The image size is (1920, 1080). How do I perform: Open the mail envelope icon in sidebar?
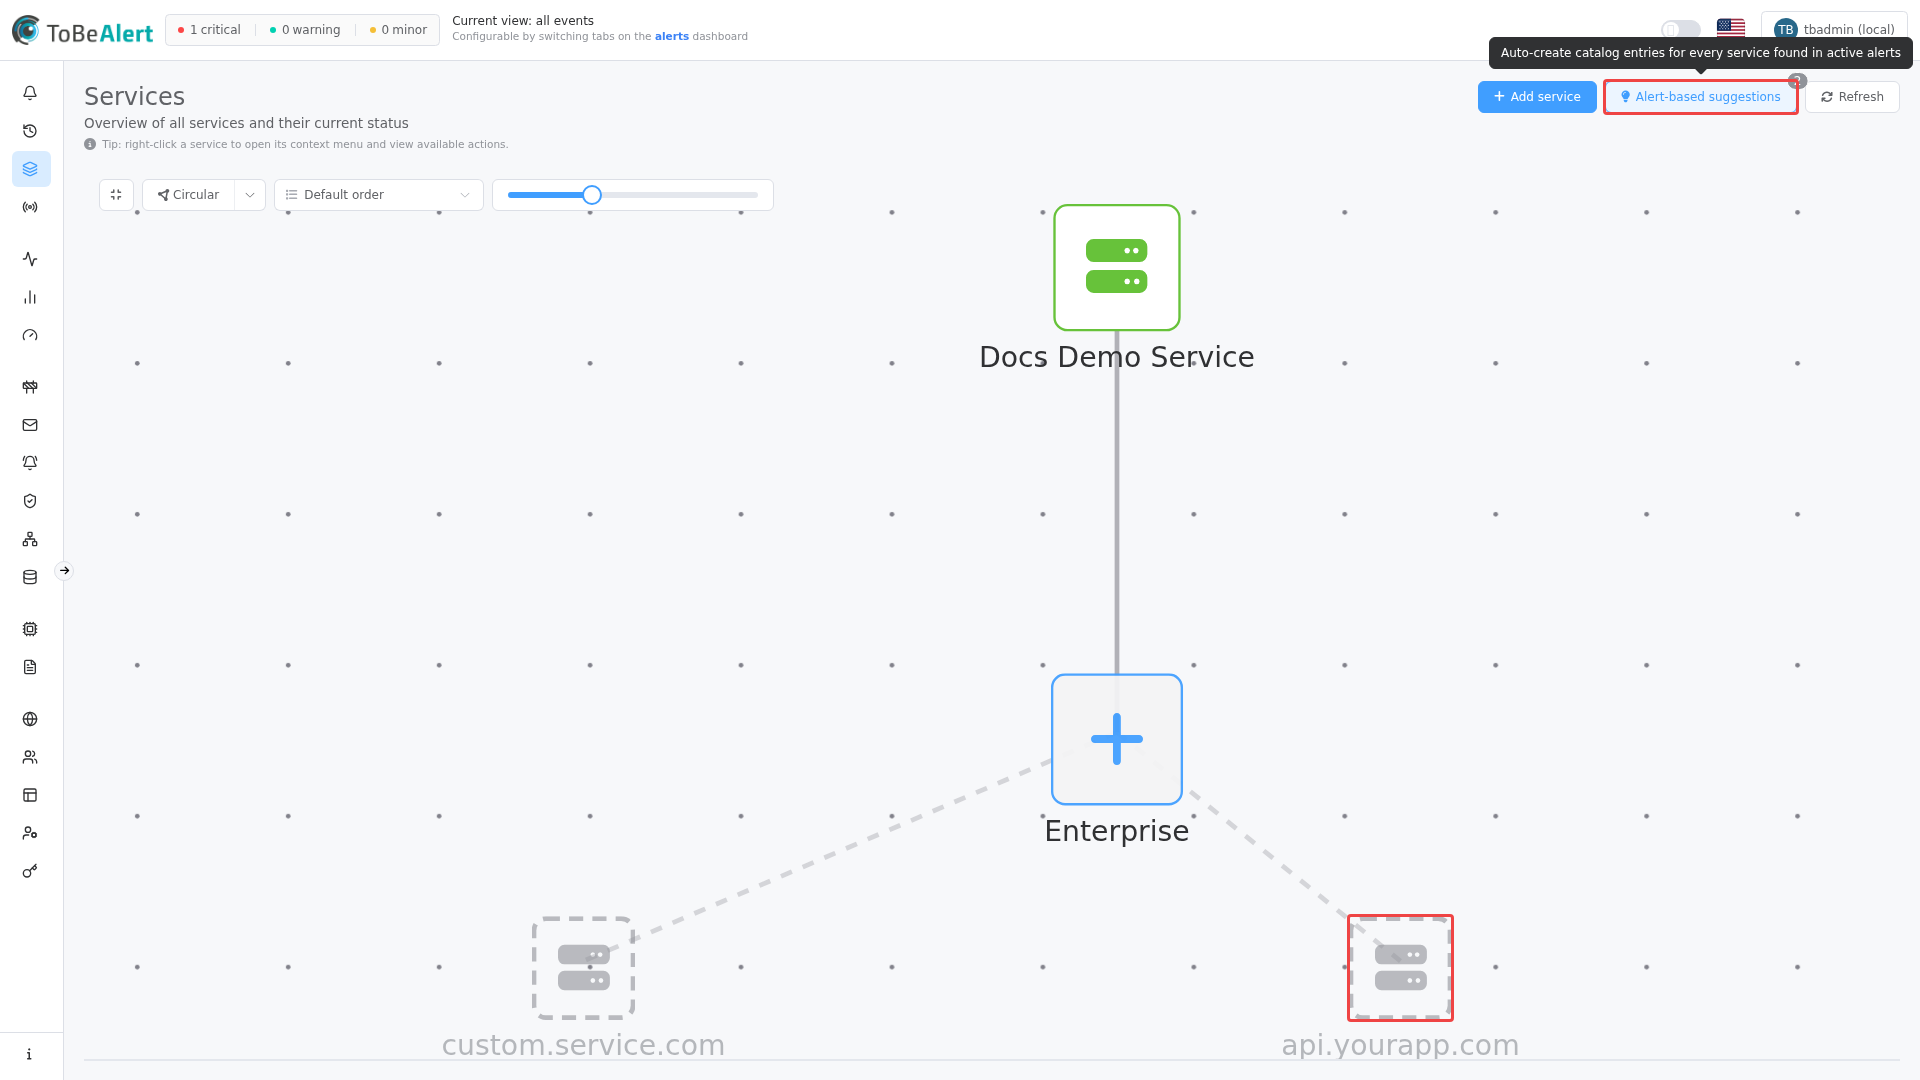click(30, 425)
